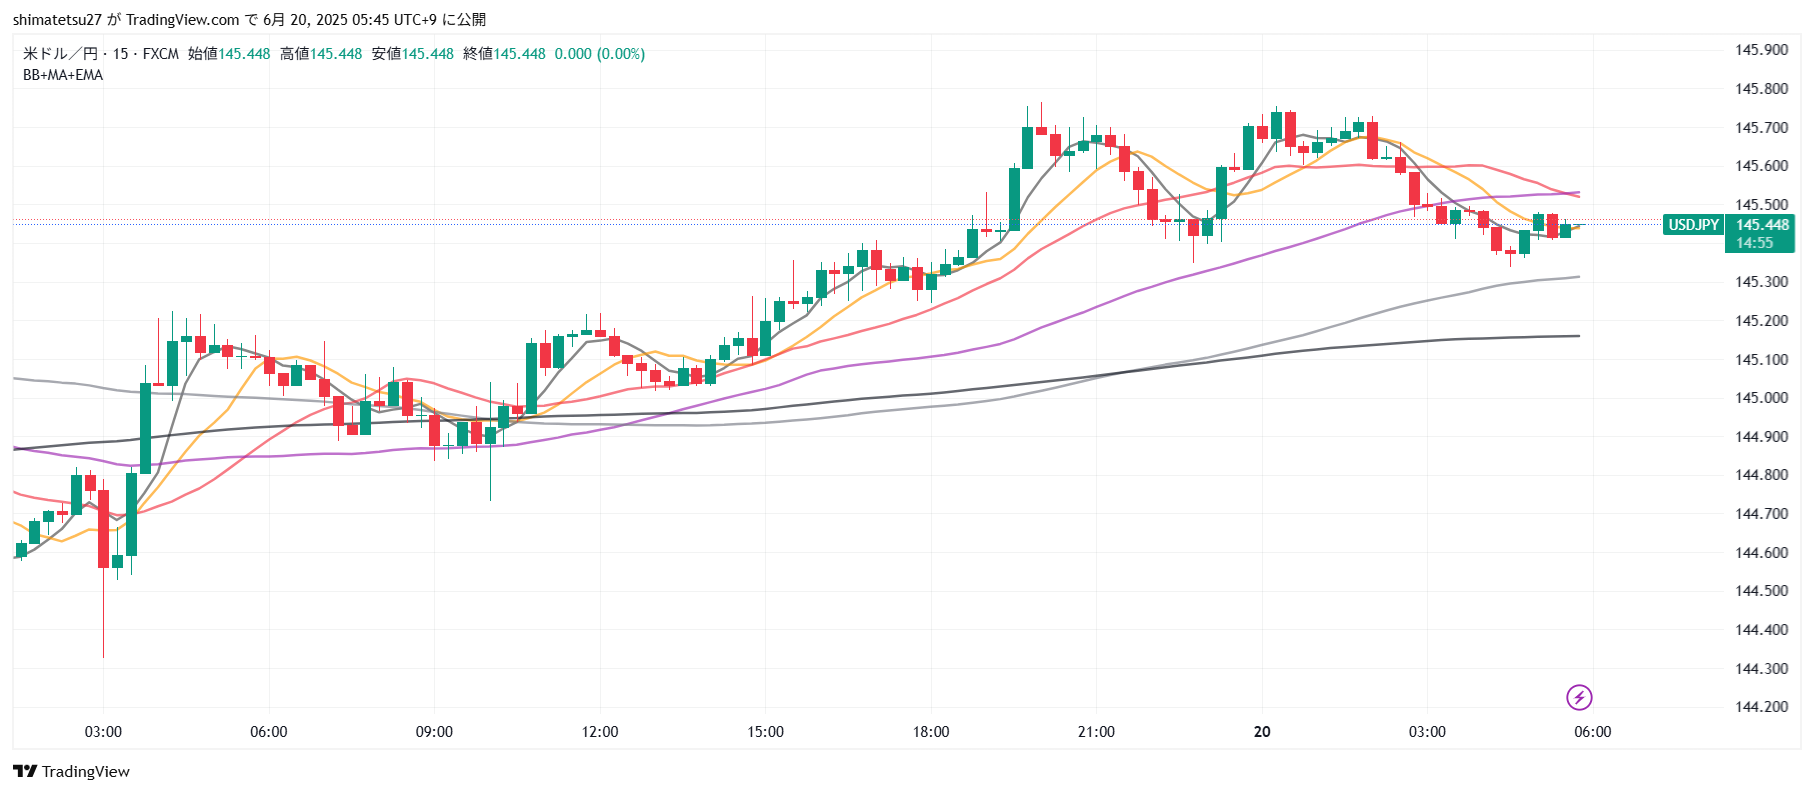
Task: Select the bold date label 20
Action: tap(1262, 732)
